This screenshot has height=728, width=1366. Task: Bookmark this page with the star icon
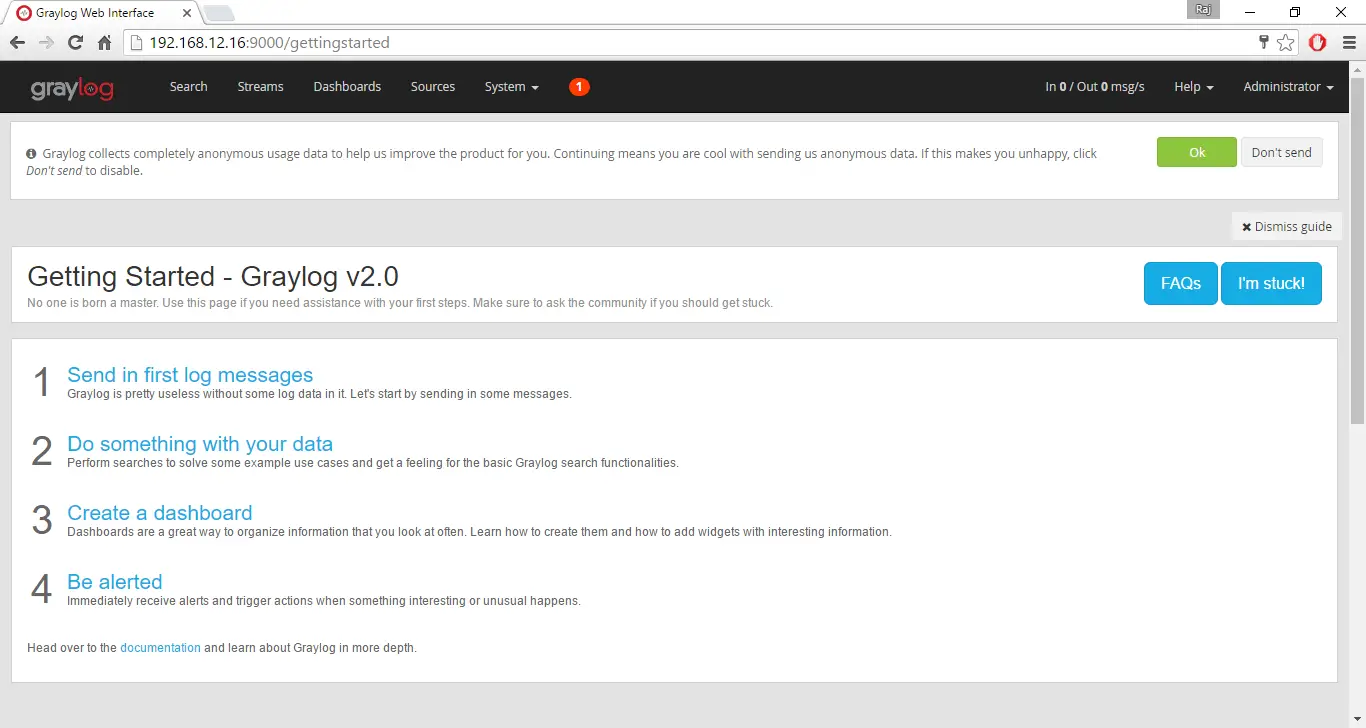[x=1286, y=43]
